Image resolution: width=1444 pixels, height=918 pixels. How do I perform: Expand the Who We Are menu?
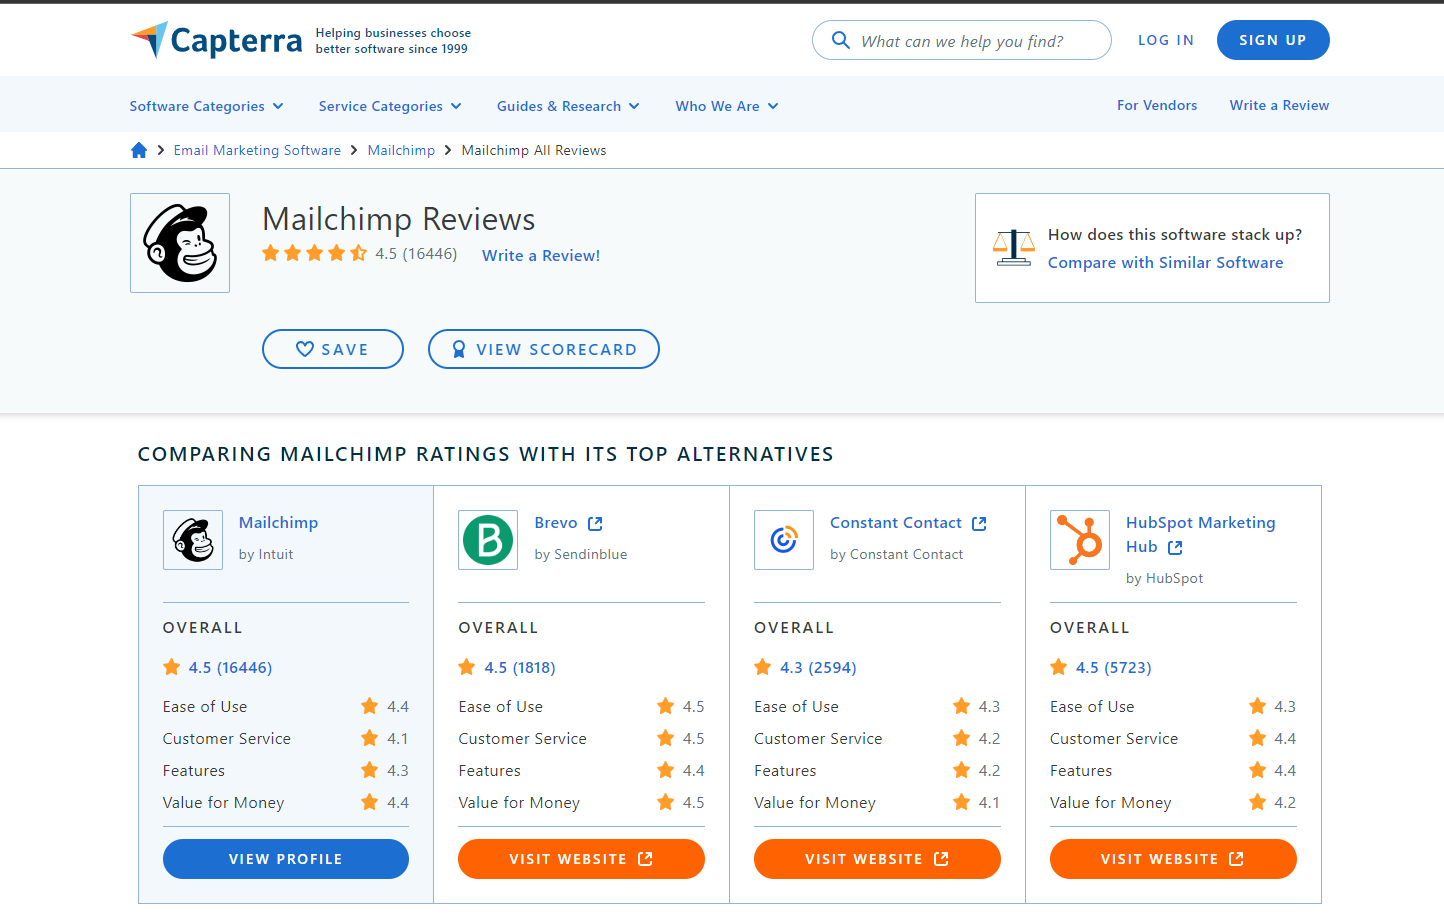727,106
